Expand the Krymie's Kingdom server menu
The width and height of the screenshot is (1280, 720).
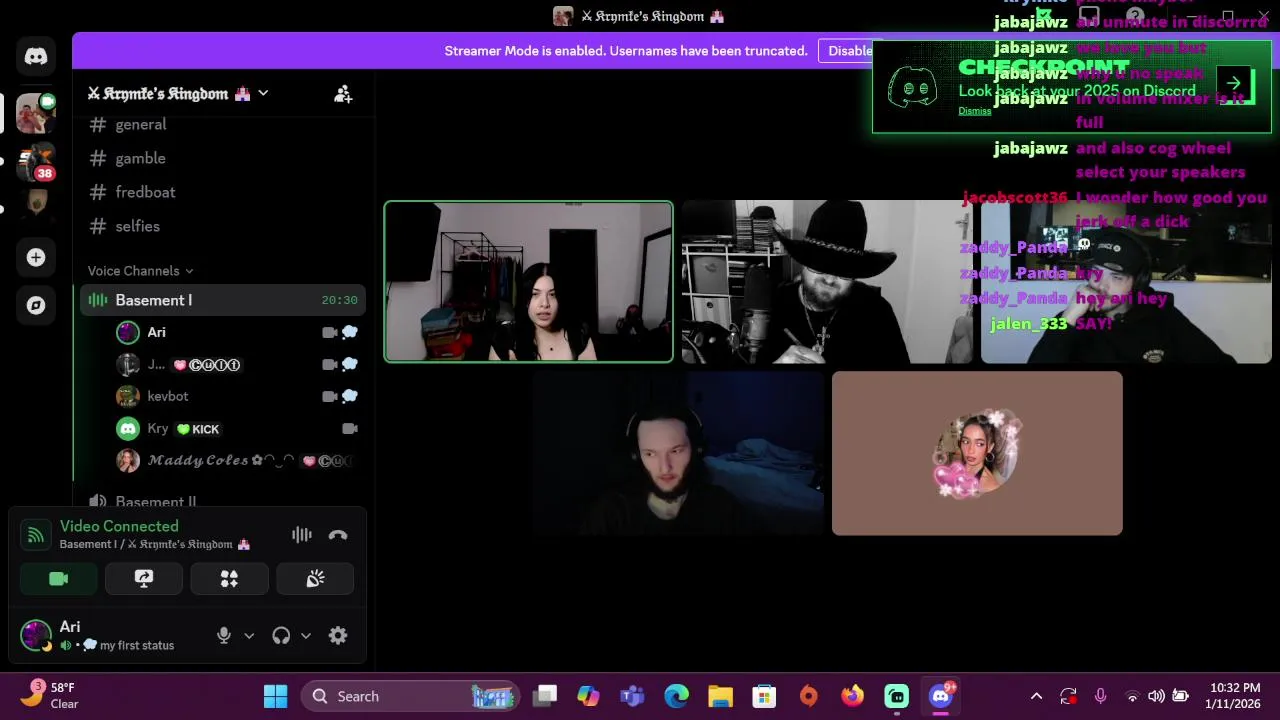tap(178, 93)
